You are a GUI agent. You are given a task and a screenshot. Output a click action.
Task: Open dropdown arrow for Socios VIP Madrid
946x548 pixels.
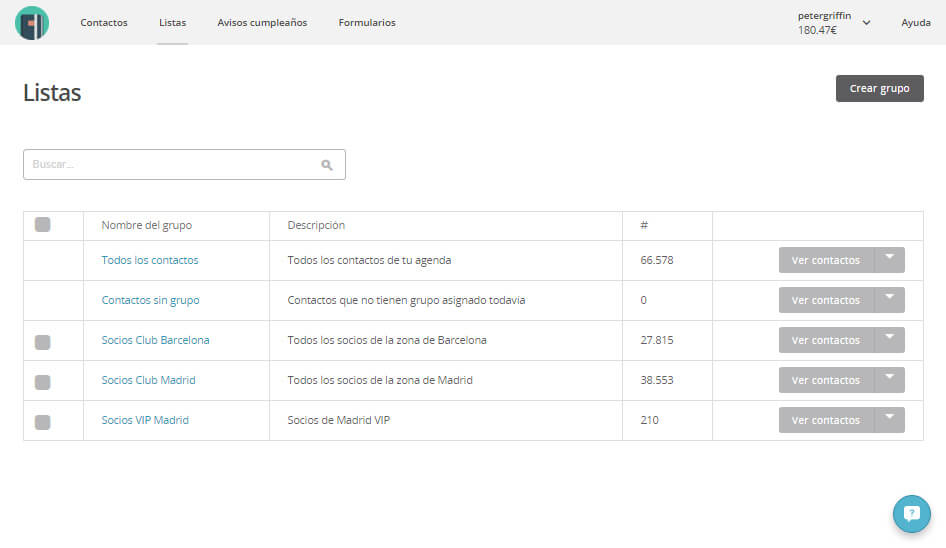pyautogui.click(x=889, y=419)
